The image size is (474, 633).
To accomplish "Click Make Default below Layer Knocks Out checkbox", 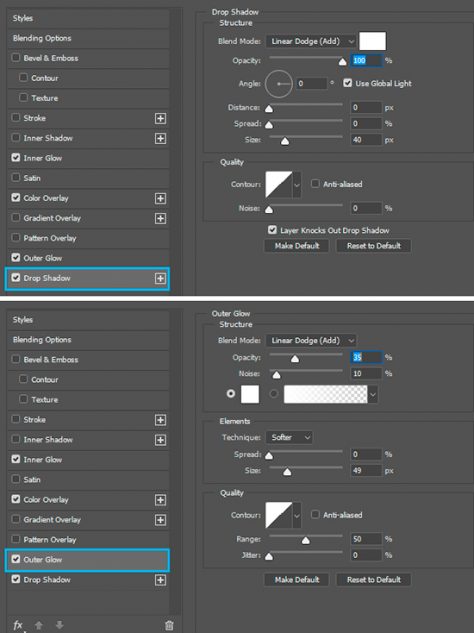I will [x=297, y=246].
